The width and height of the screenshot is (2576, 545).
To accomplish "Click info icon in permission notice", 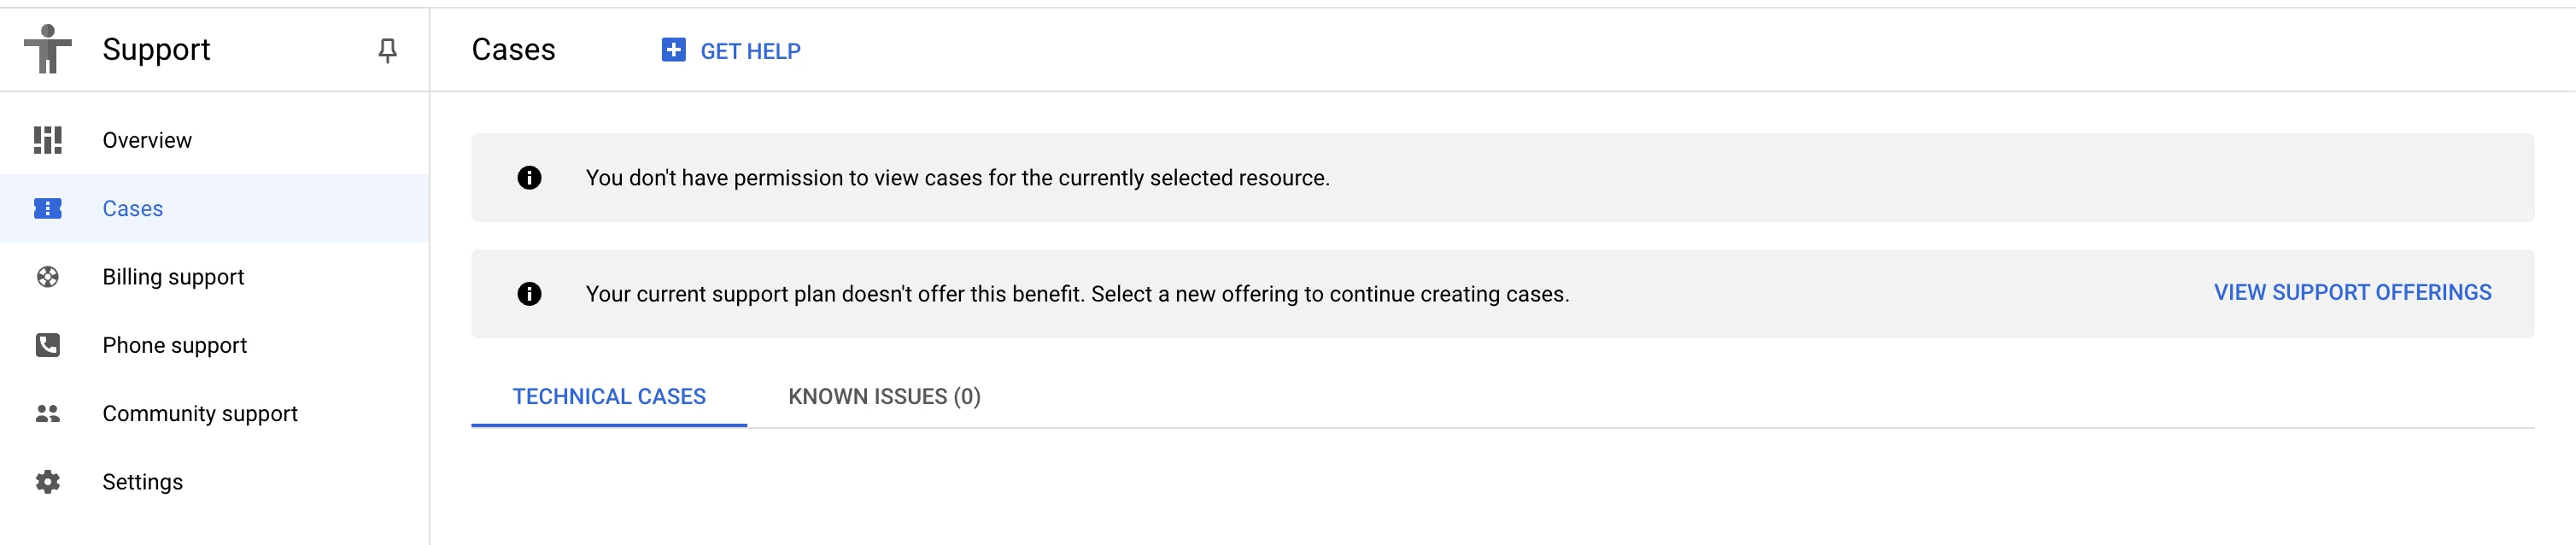I will point(529,178).
